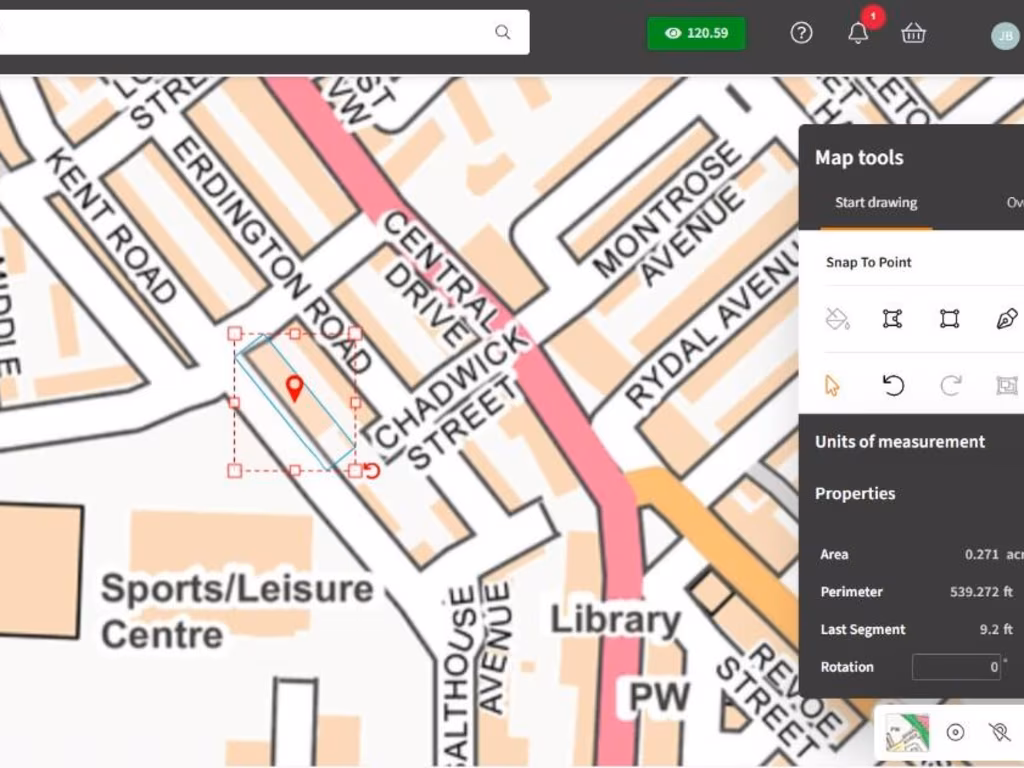Toggle the hide-markers crossed pin icon
The image size is (1024, 768).
(x=998, y=733)
